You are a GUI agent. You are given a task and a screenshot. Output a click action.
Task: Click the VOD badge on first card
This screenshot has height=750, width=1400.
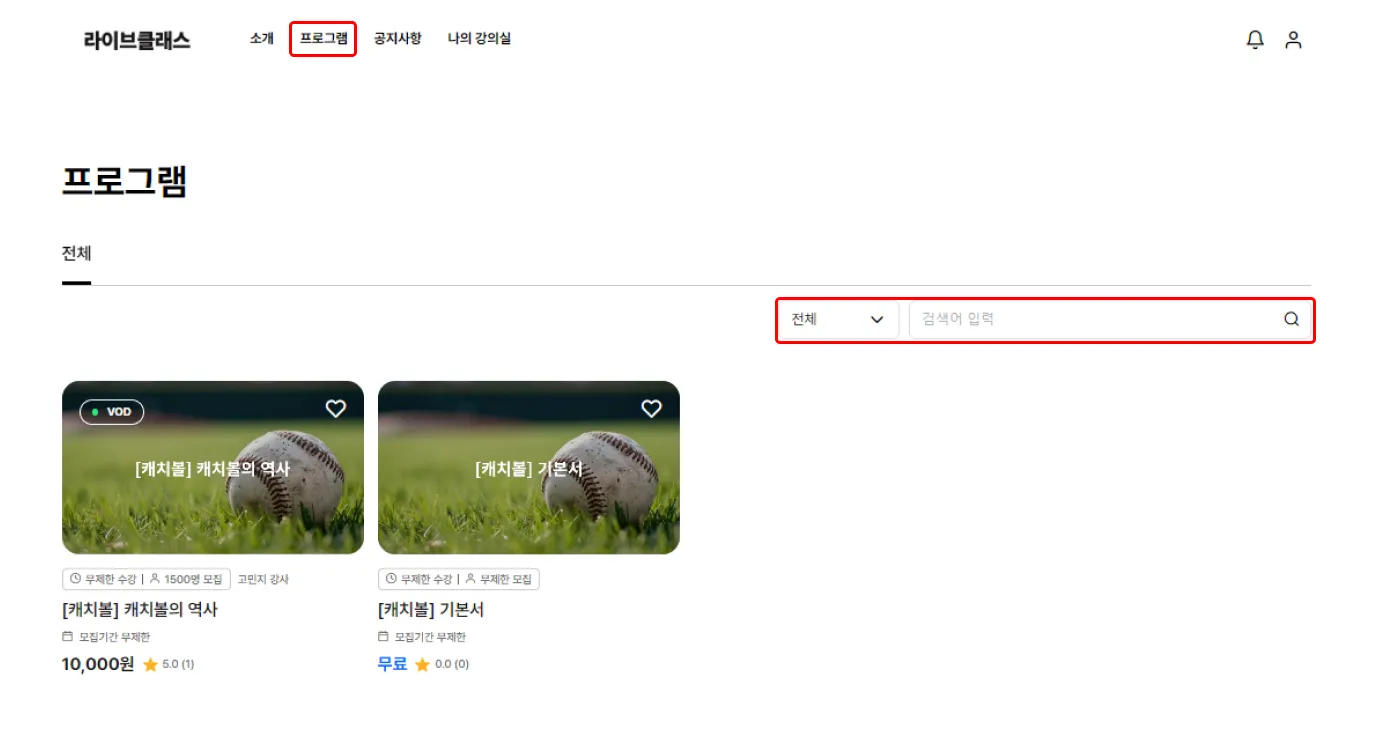112,412
